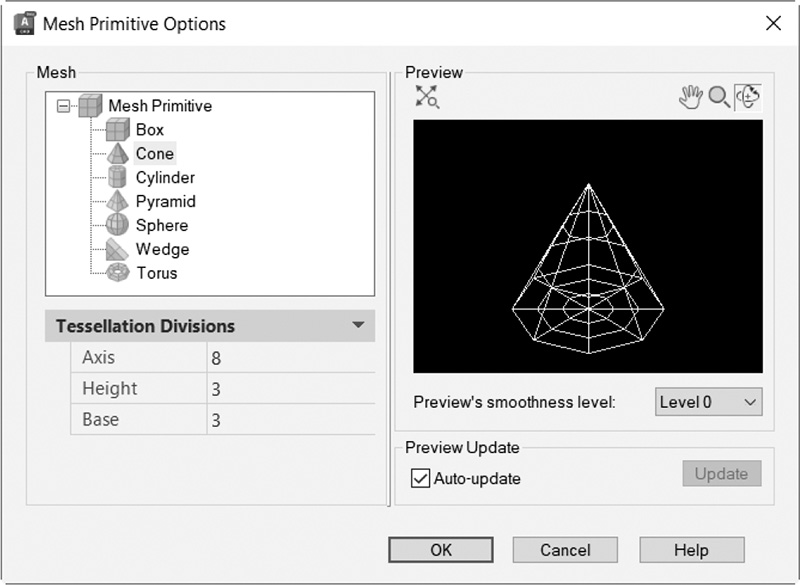Select Cone in the mesh tree
This screenshot has height=585, width=800.
(155, 154)
